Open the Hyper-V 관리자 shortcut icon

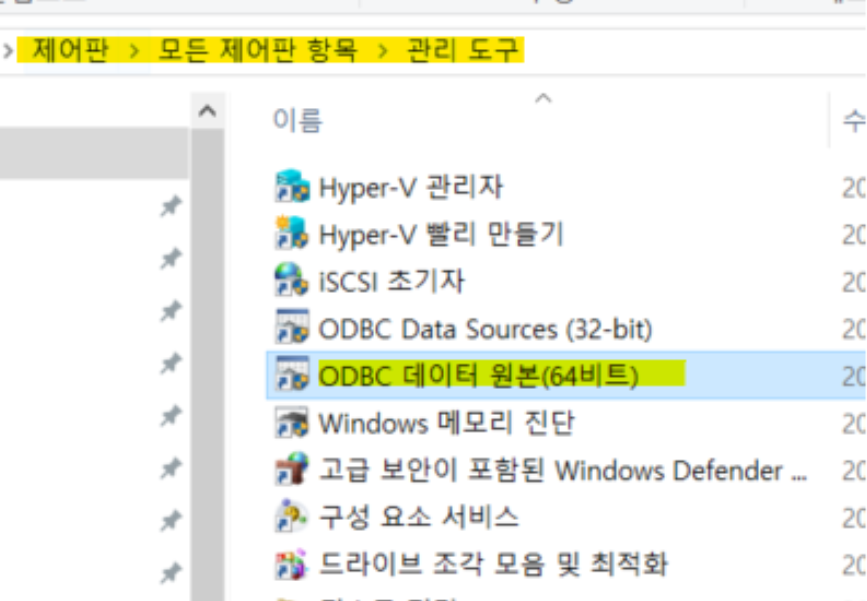pyautogui.click(x=291, y=187)
